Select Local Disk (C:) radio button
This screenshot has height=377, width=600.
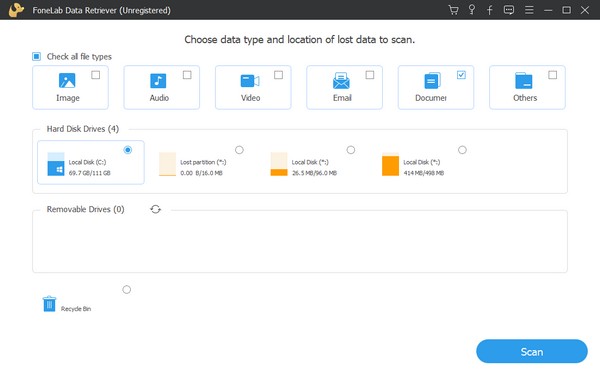[128, 150]
